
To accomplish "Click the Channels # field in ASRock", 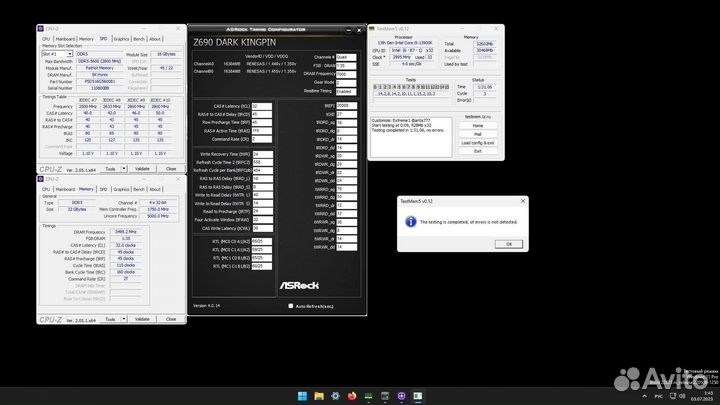I will pos(346,57).
